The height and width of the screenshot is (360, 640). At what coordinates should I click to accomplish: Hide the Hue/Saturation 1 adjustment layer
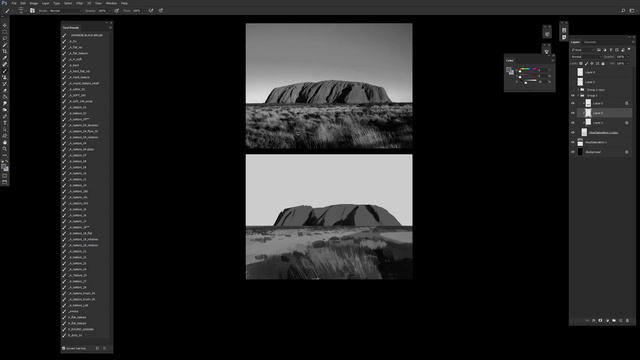573,142
